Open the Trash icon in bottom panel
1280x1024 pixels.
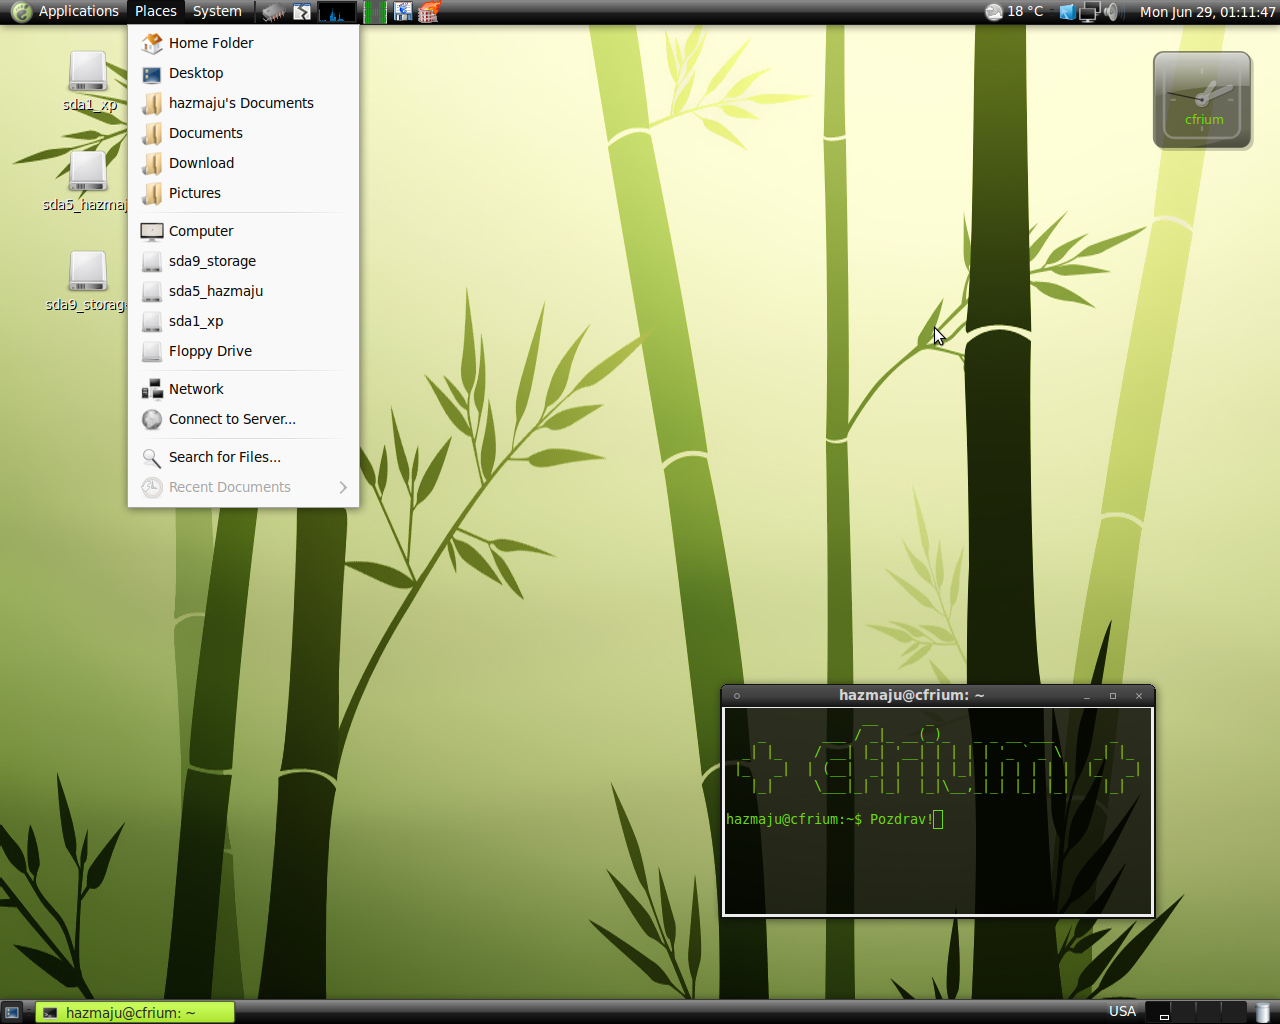click(x=1263, y=1012)
